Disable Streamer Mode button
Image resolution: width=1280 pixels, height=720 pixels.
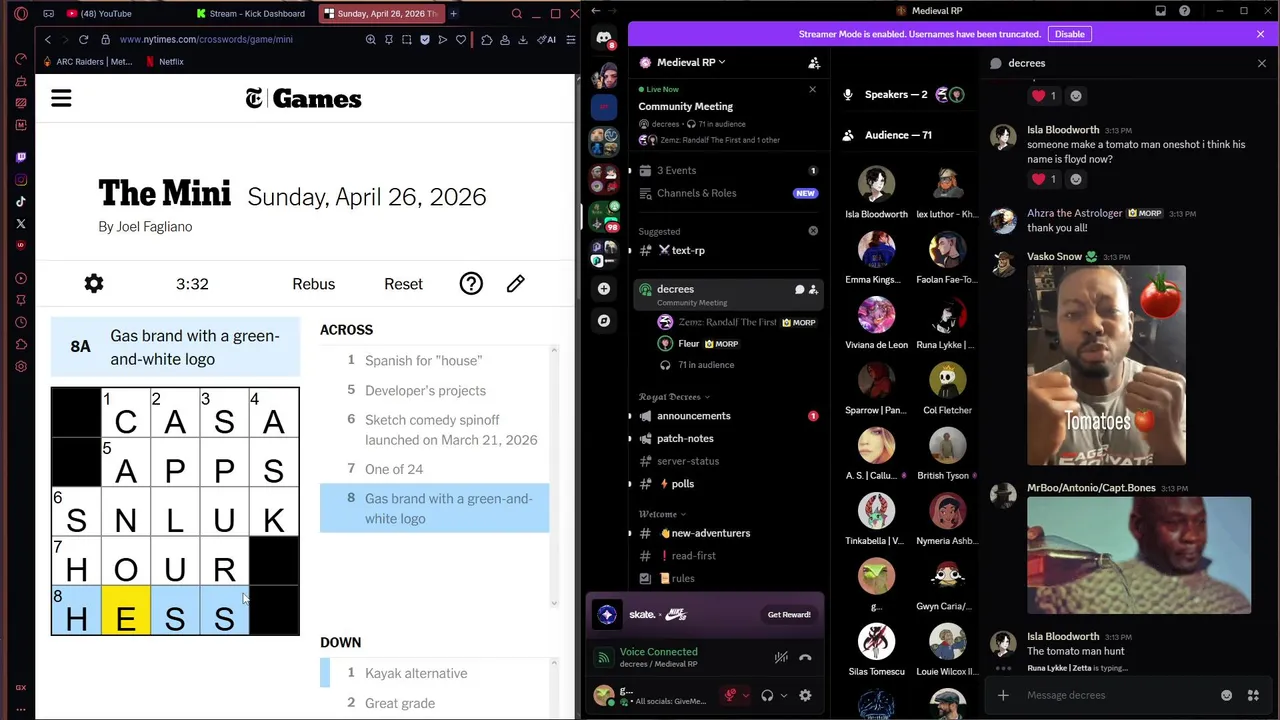(x=1069, y=34)
